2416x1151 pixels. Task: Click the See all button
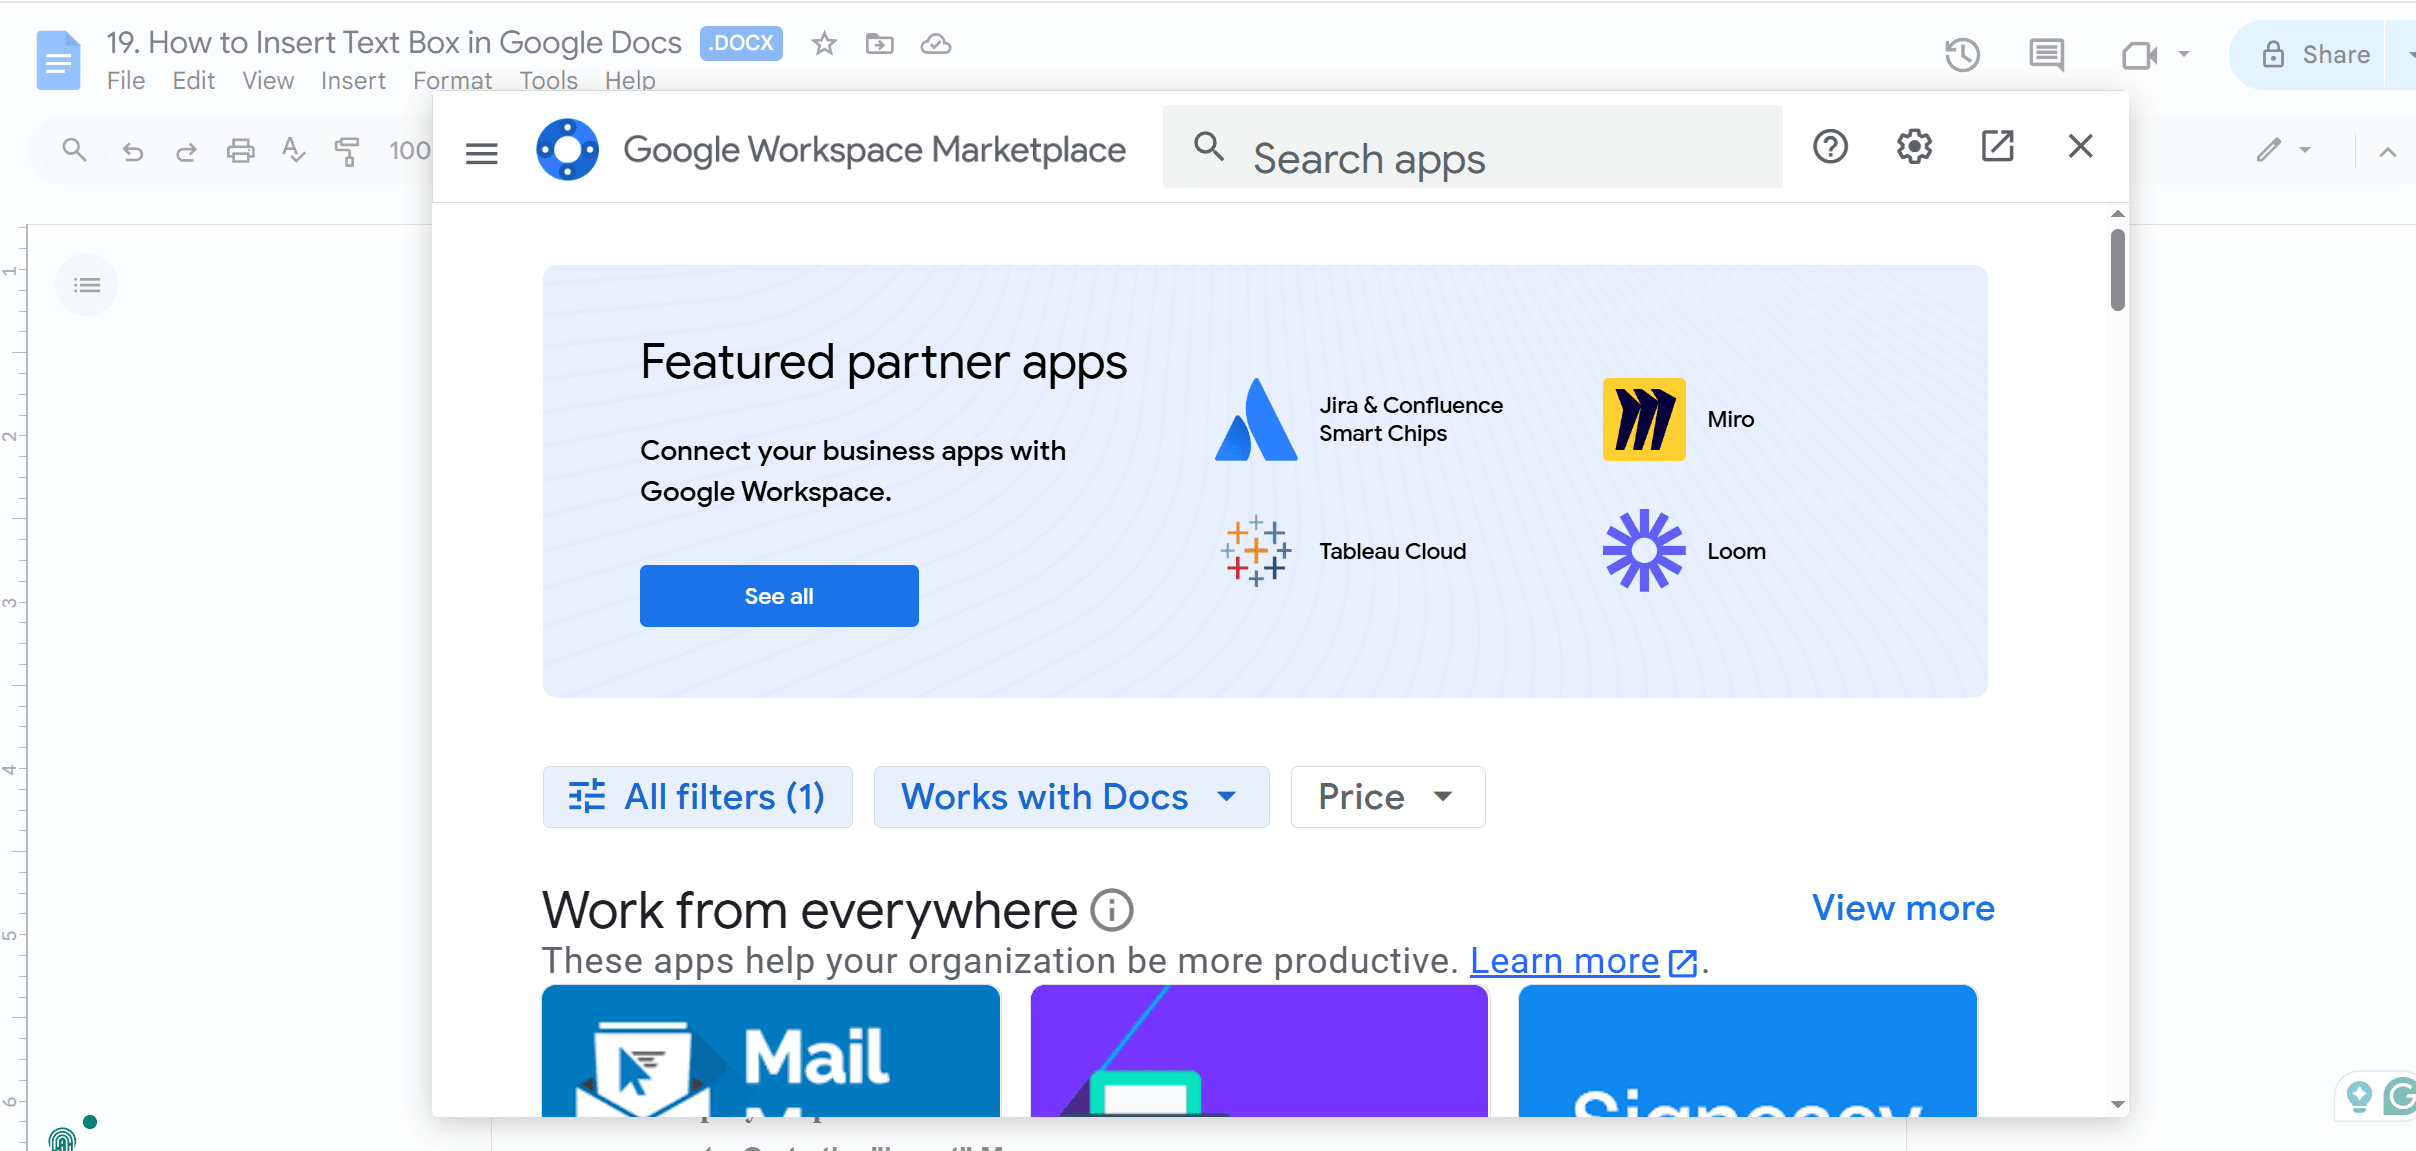click(x=778, y=595)
